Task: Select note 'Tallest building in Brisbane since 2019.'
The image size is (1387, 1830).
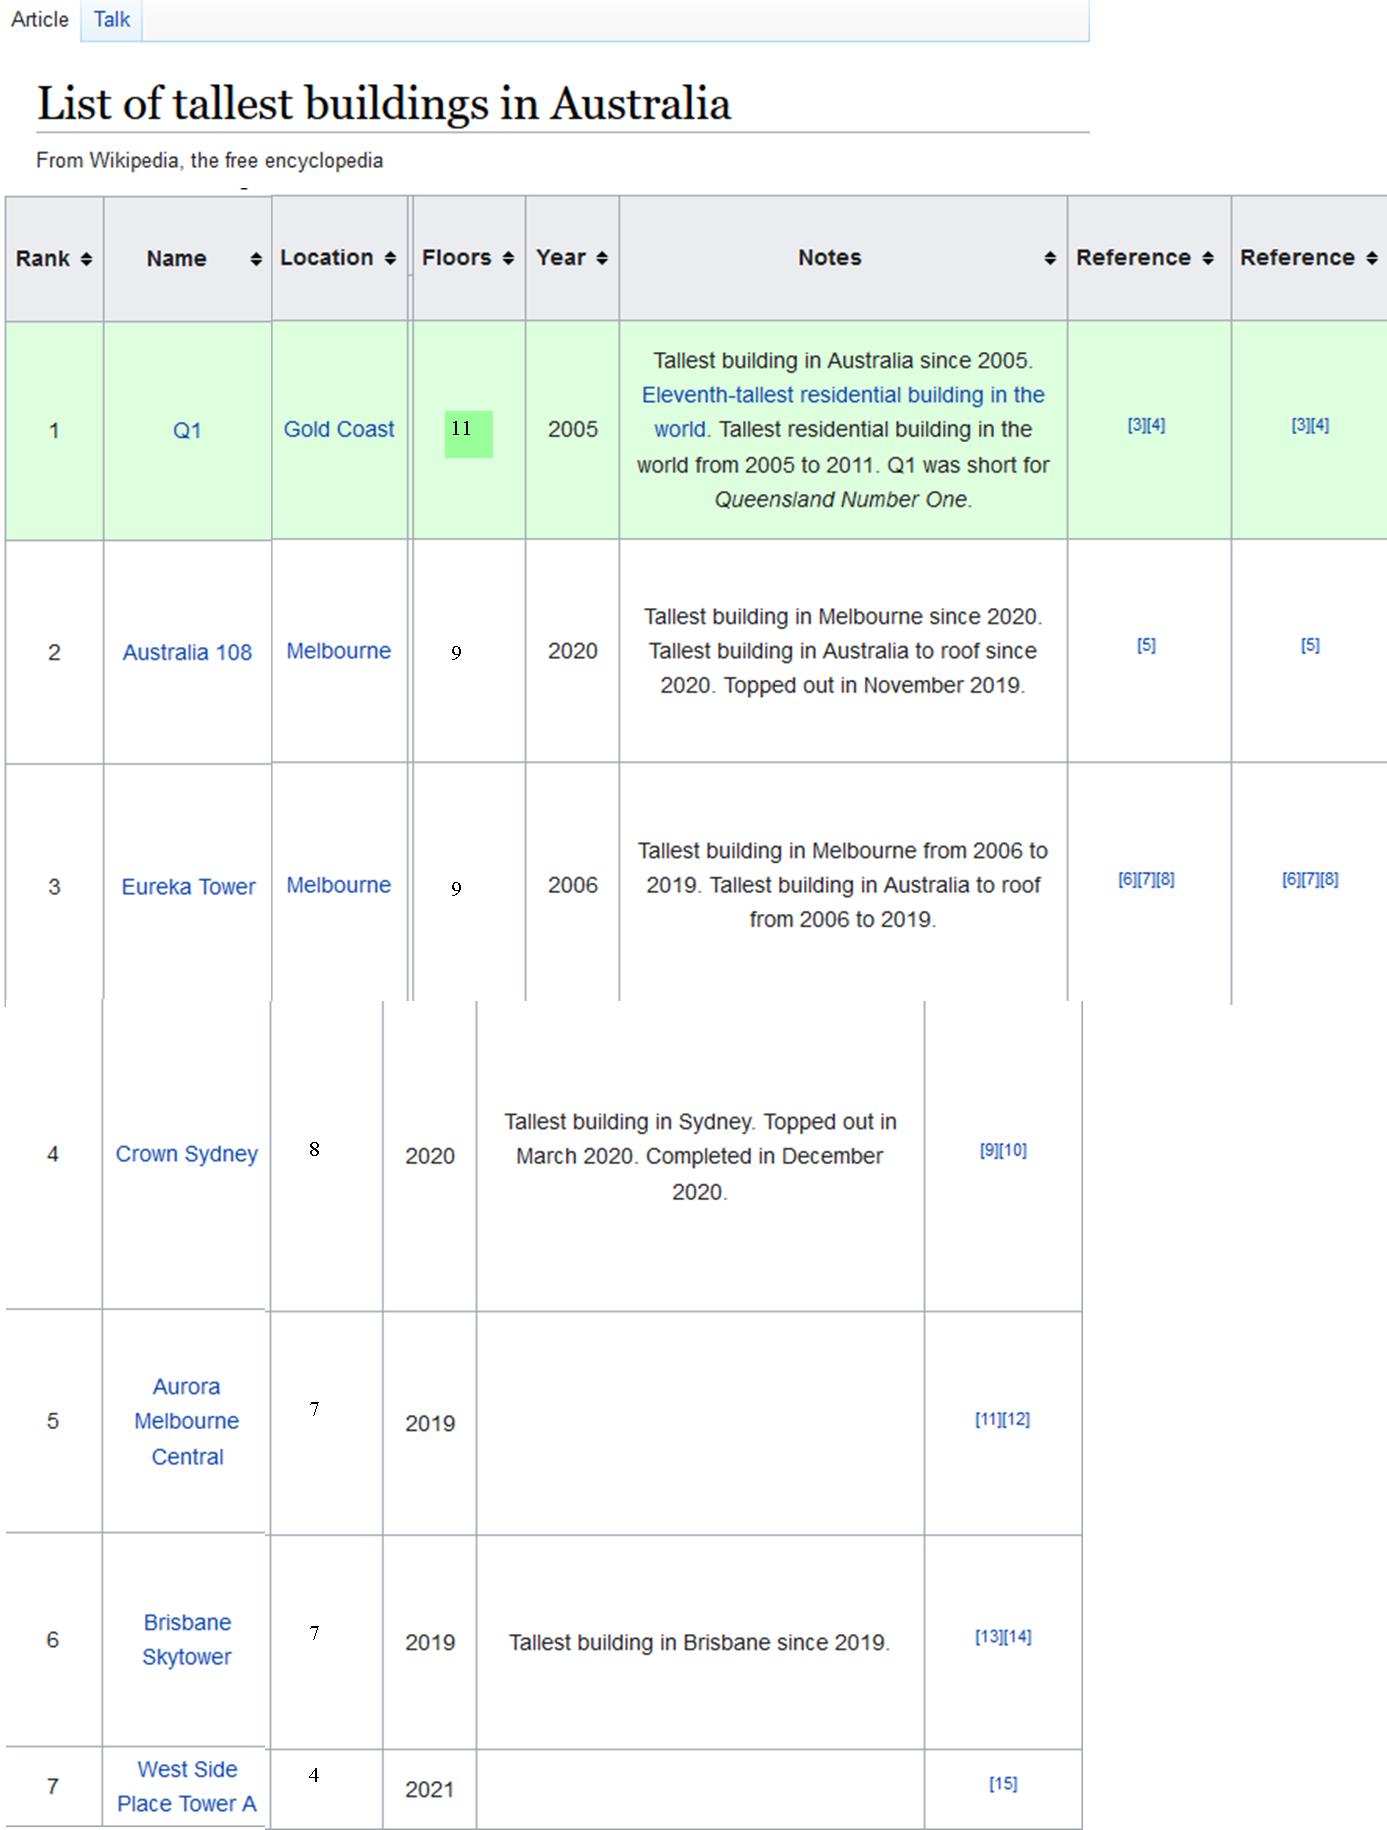Action: (699, 1642)
